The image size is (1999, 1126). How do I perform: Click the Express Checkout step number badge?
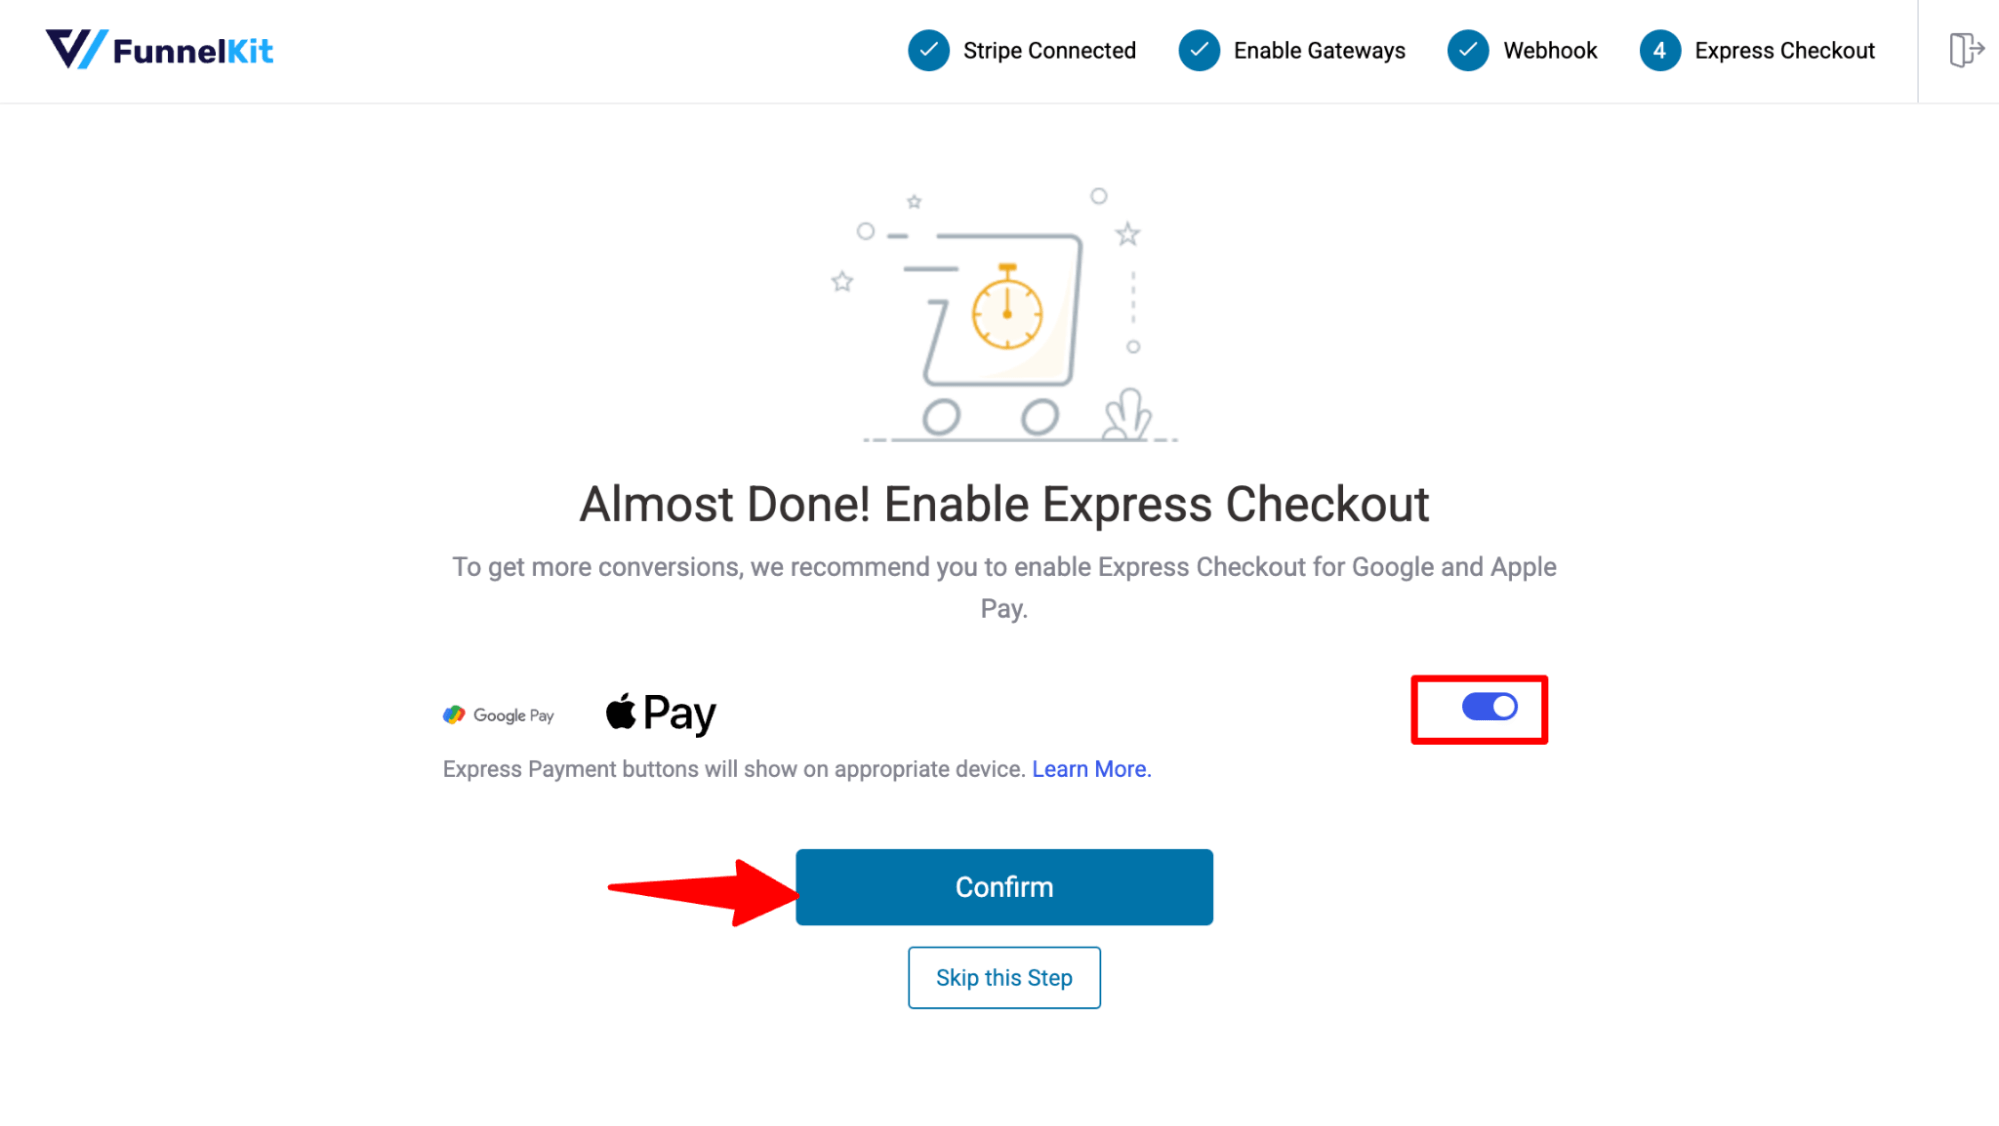[x=1660, y=51]
